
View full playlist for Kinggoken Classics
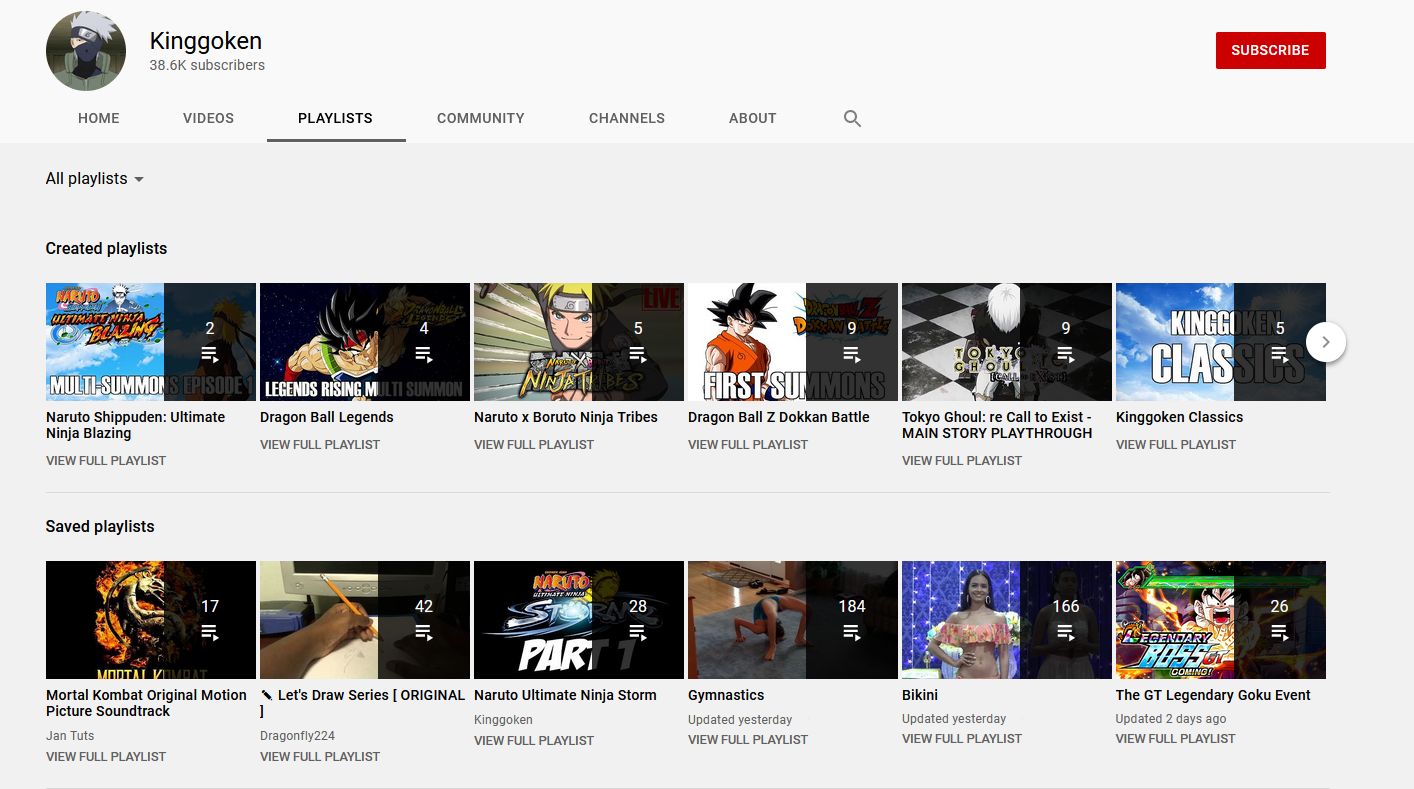pos(1176,445)
